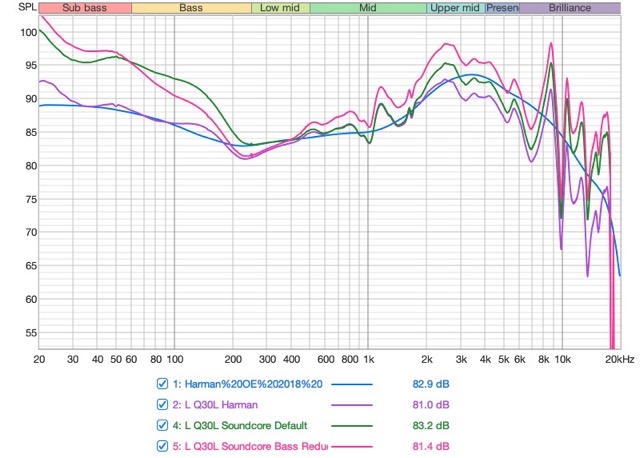
Task: Disable the Soundcore Default trace checkbox
Action: [x=162, y=425]
